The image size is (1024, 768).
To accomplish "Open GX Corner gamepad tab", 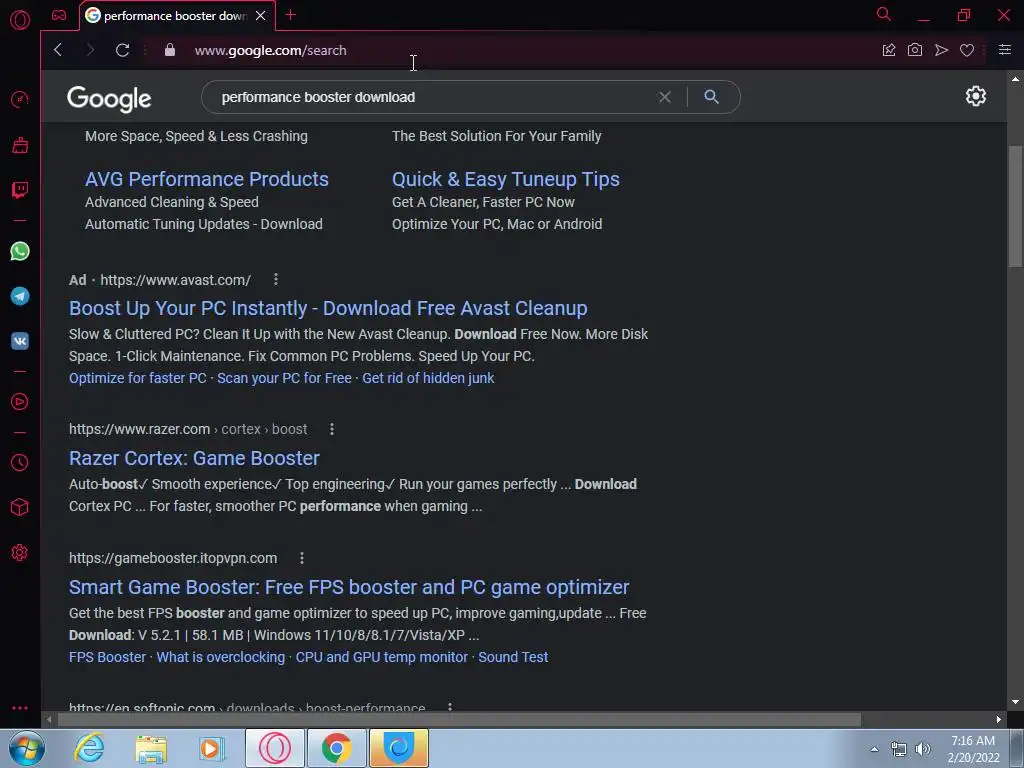I will (59, 15).
